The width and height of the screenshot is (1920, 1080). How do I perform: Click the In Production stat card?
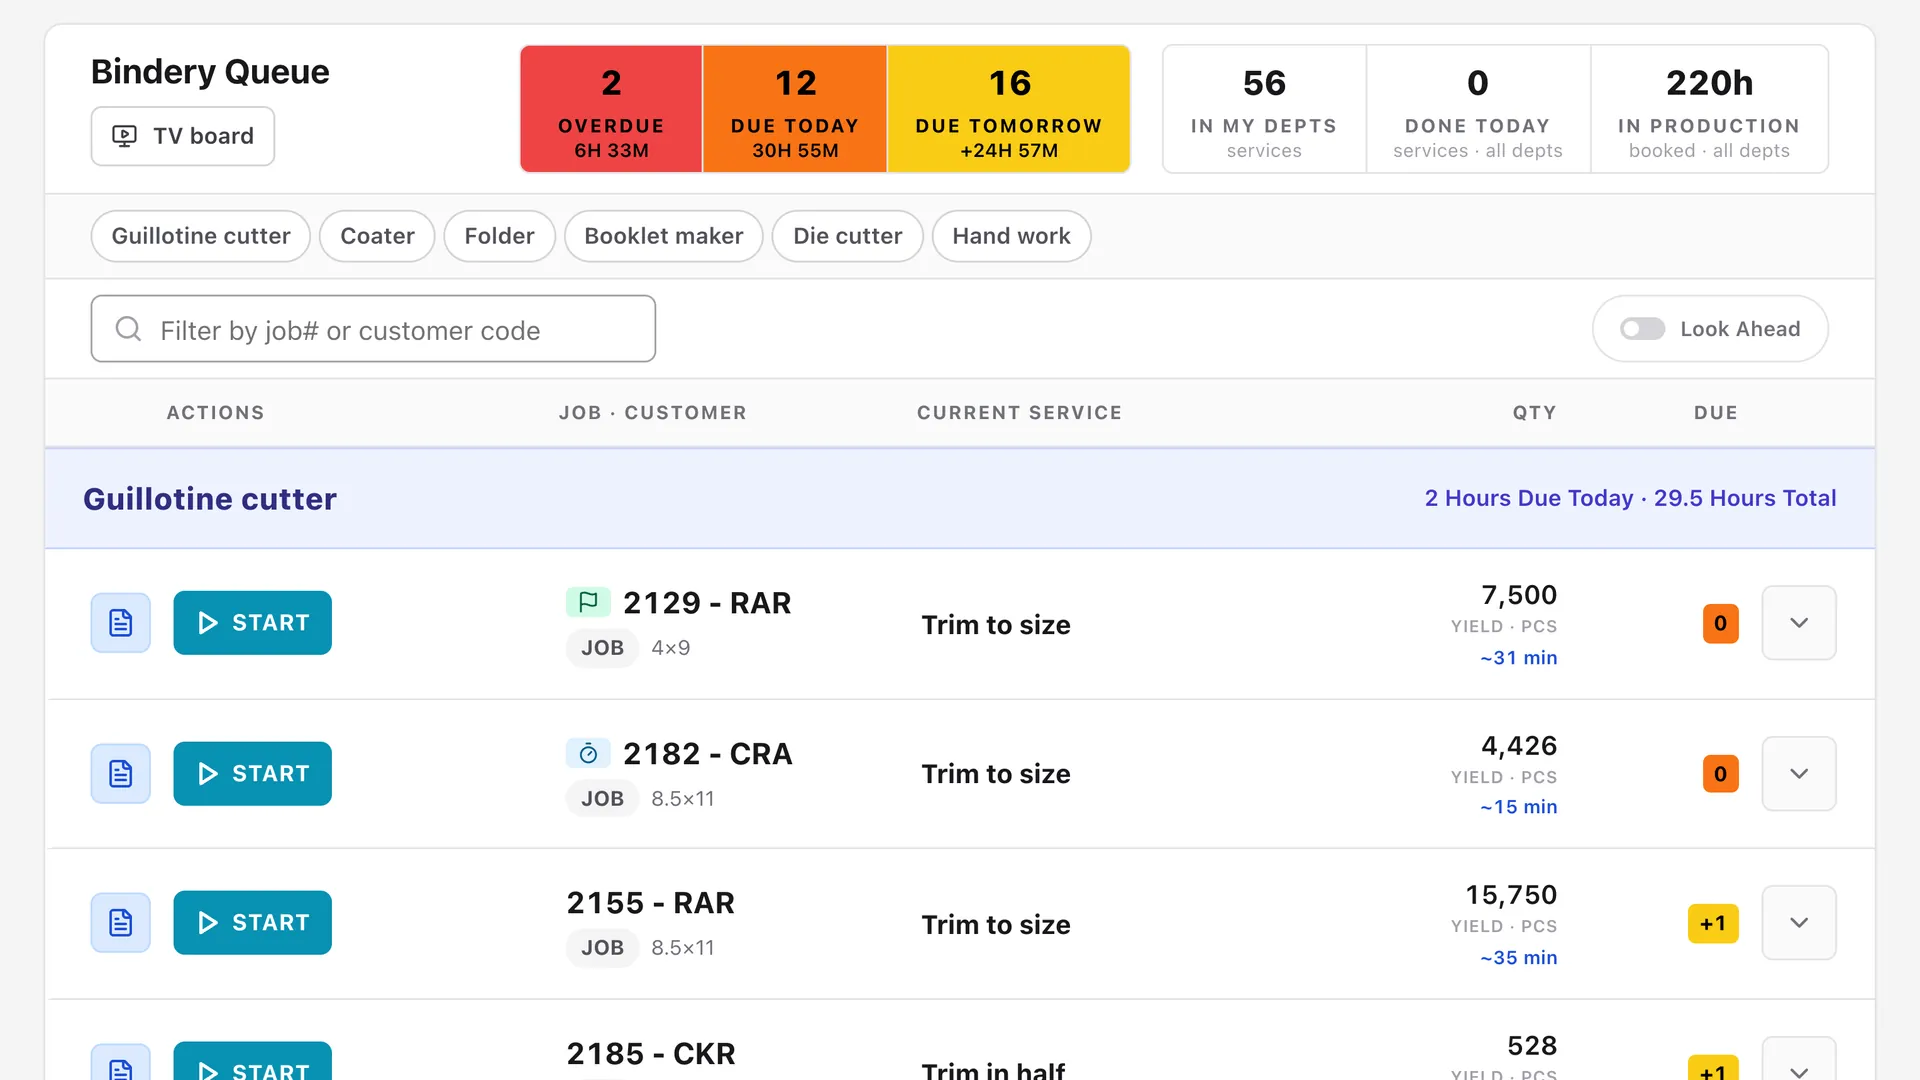[x=1709, y=109]
